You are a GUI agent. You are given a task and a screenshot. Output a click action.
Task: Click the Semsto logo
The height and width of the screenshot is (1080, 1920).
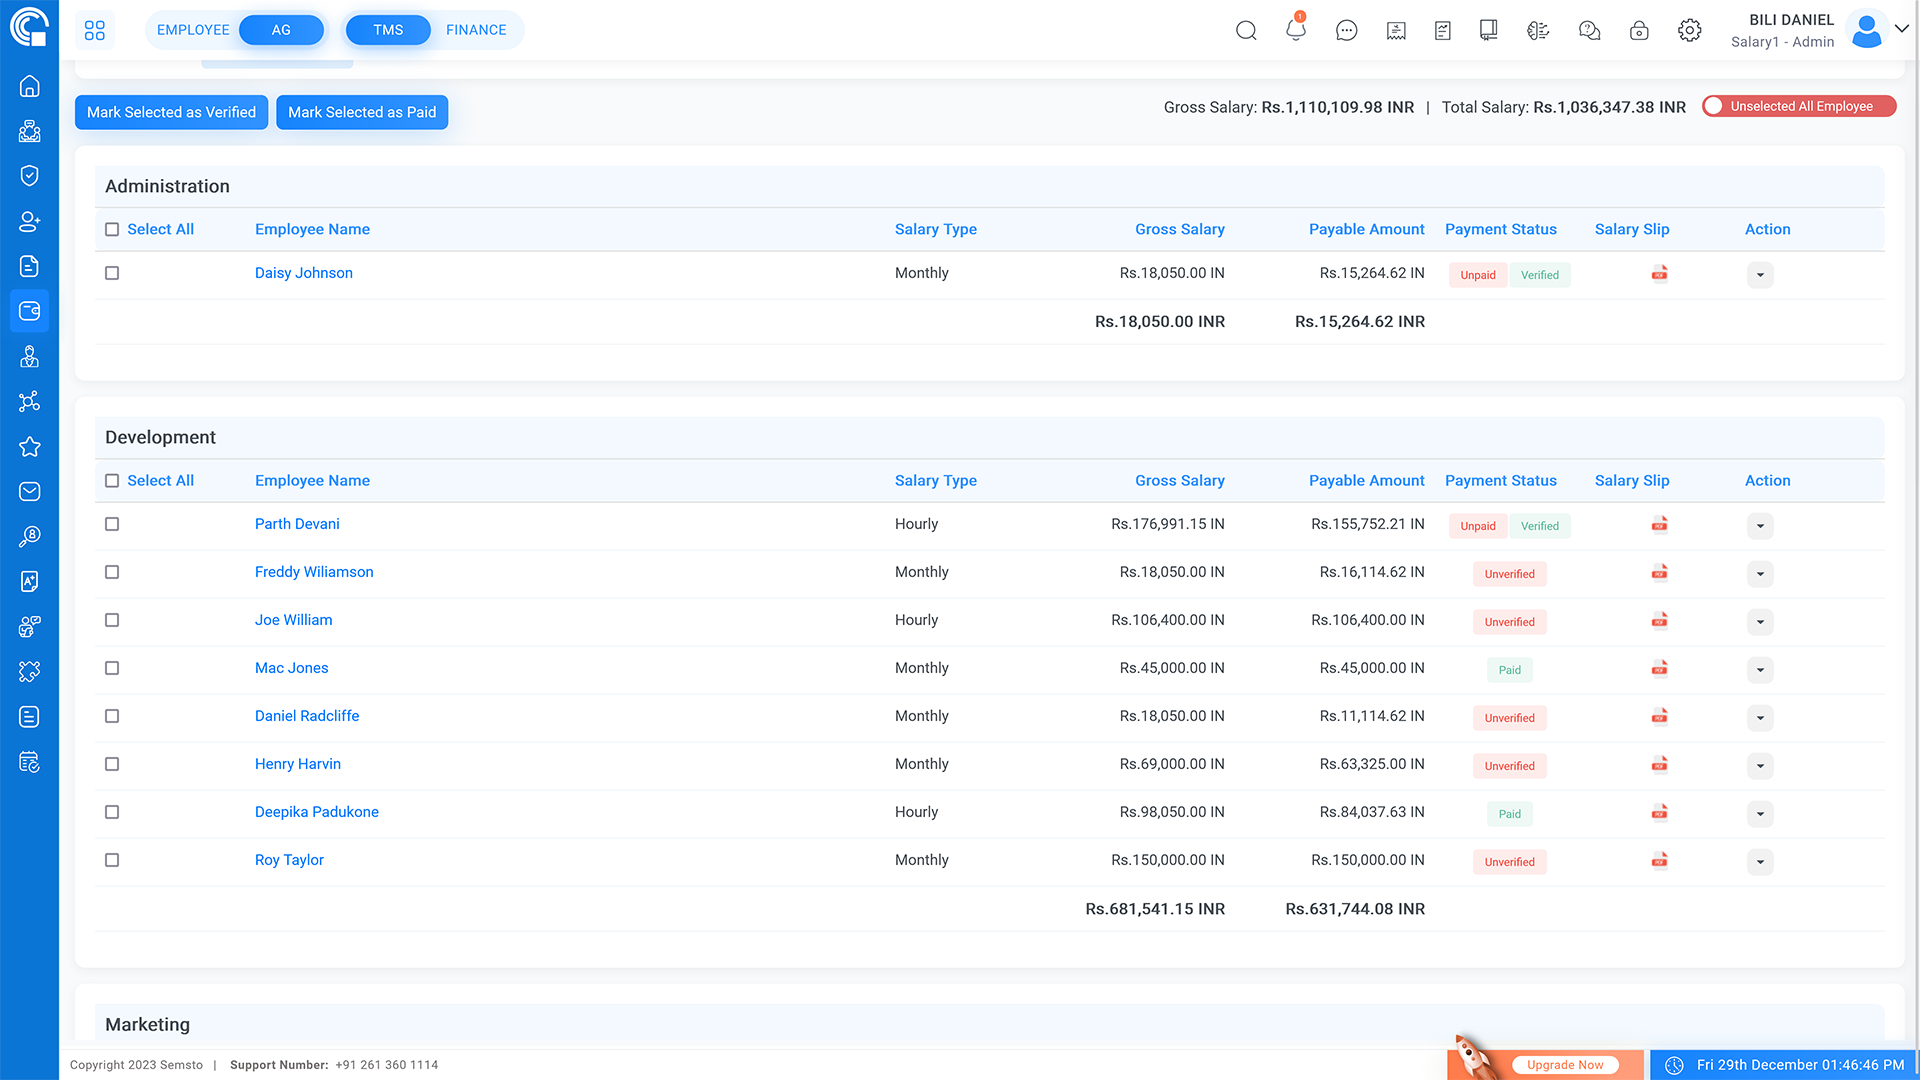coord(29,27)
